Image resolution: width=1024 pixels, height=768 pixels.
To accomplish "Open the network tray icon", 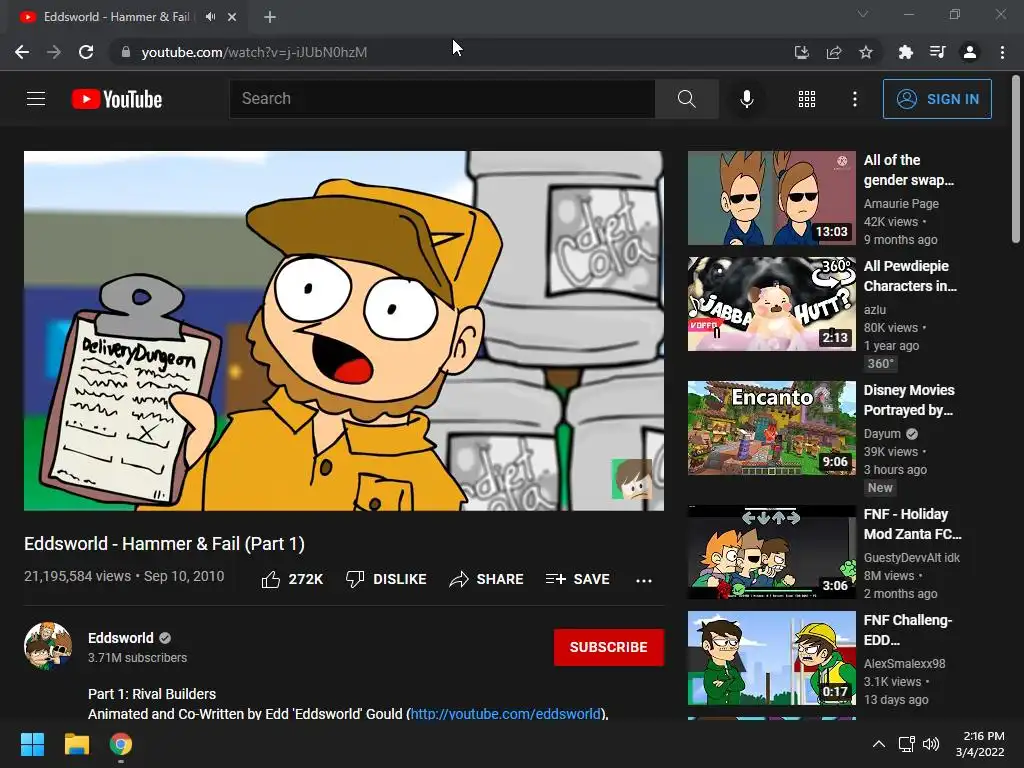I will [906, 744].
